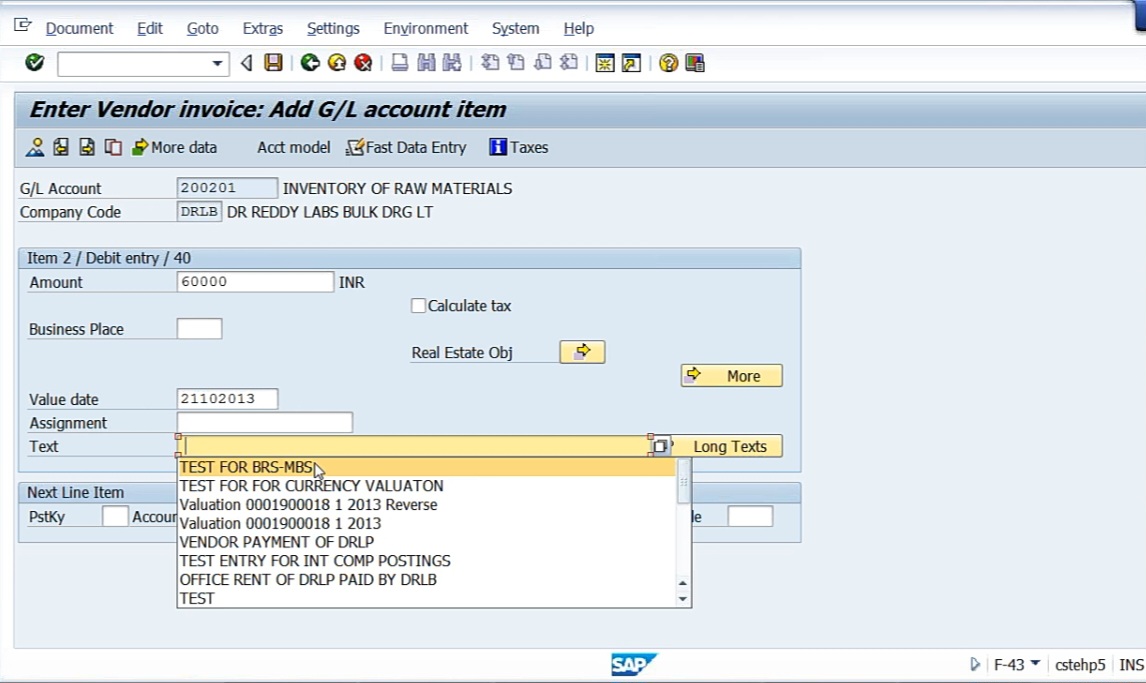Click the window menu icon beside Document
The height and width of the screenshot is (683, 1146).
click(23, 26)
